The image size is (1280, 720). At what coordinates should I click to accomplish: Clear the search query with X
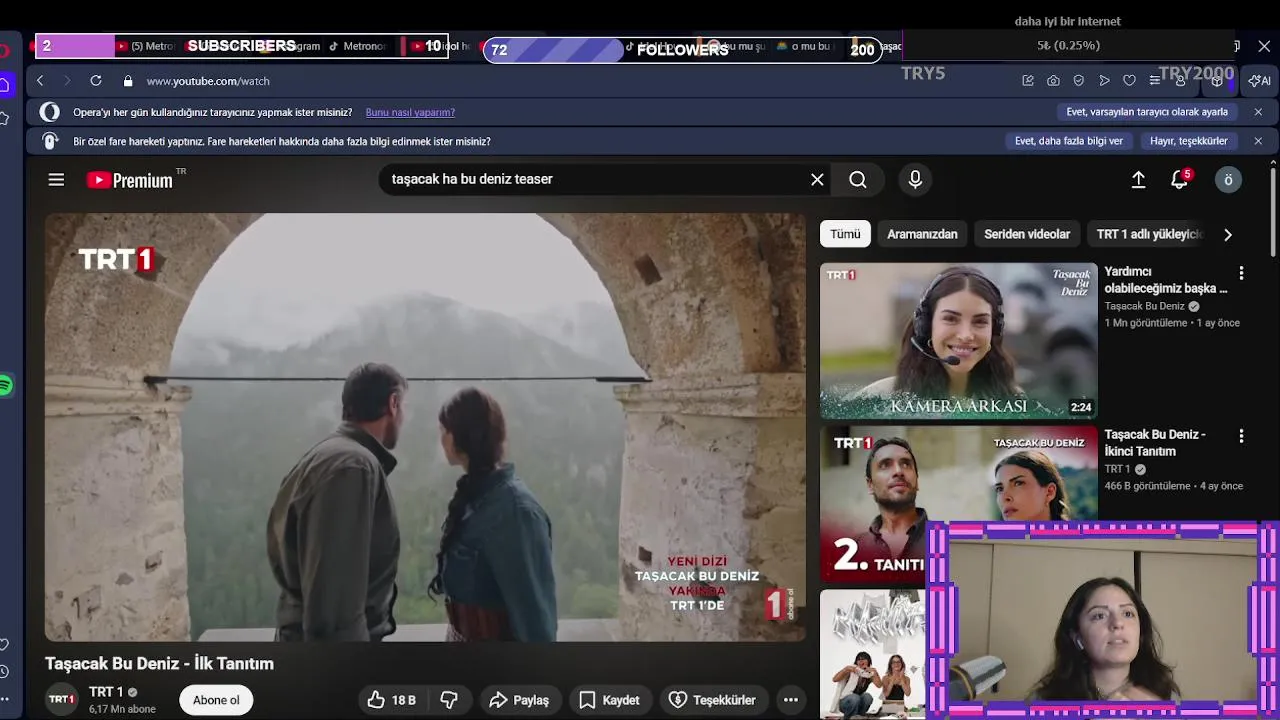point(817,180)
